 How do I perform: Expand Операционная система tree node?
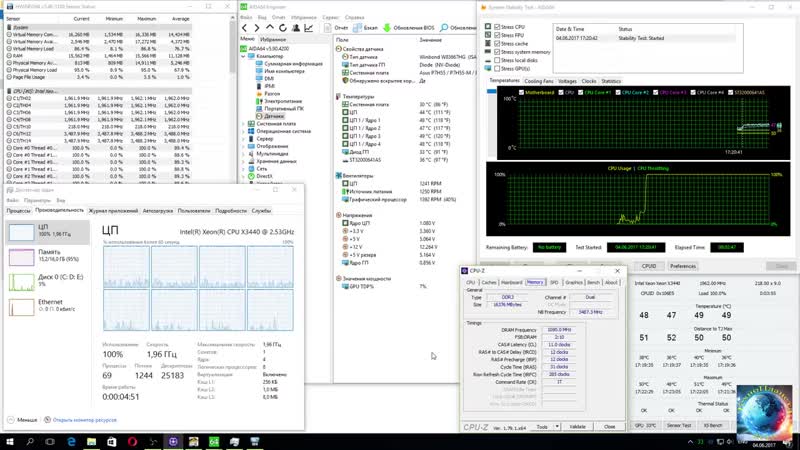[243, 131]
